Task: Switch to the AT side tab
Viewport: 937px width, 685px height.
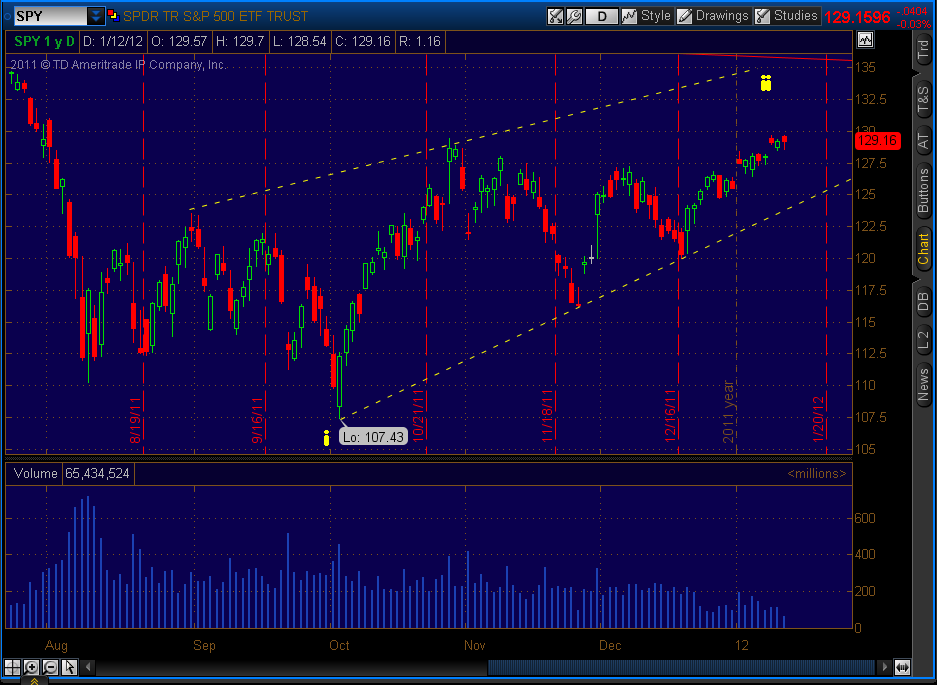Action: 923,141
